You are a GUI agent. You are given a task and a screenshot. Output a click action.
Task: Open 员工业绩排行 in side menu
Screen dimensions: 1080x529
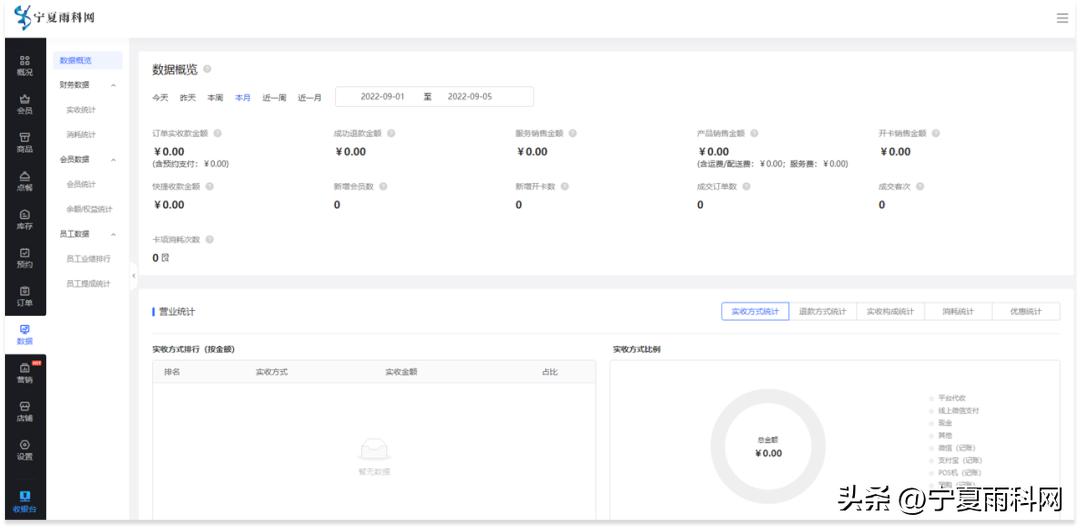point(88,259)
